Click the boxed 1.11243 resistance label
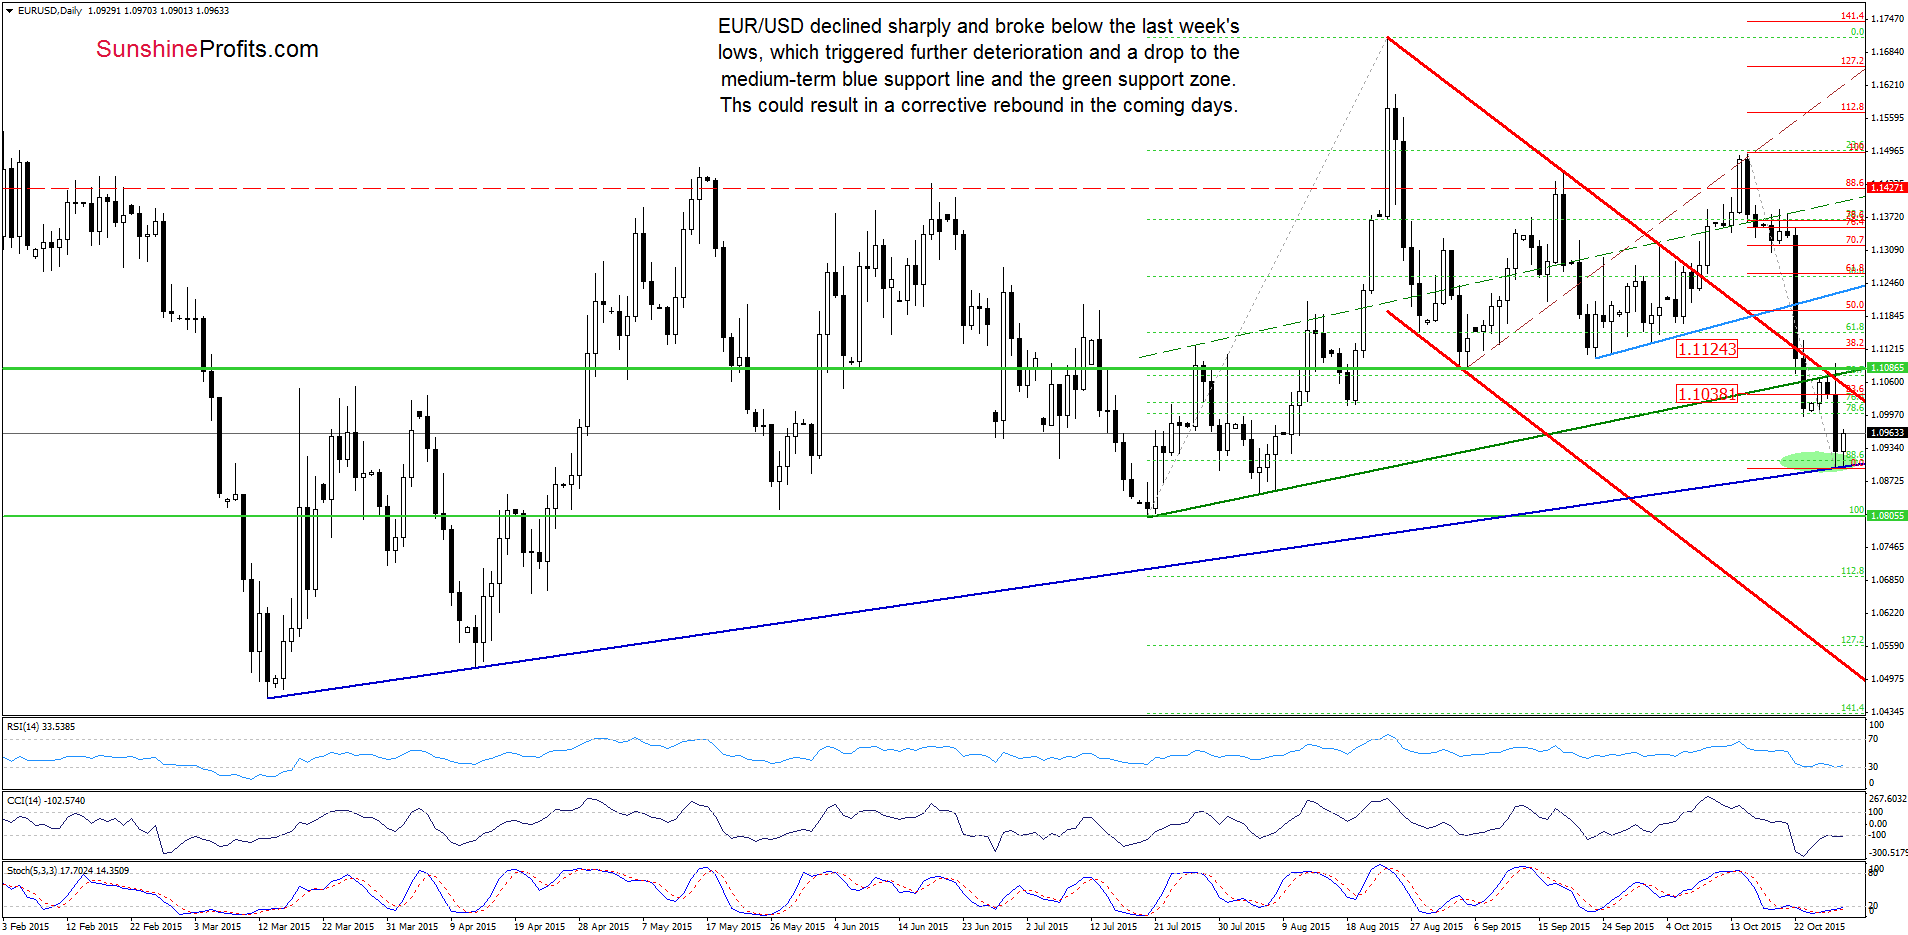This screenshot has width=1908, height=935. (x=1707, y=349)
